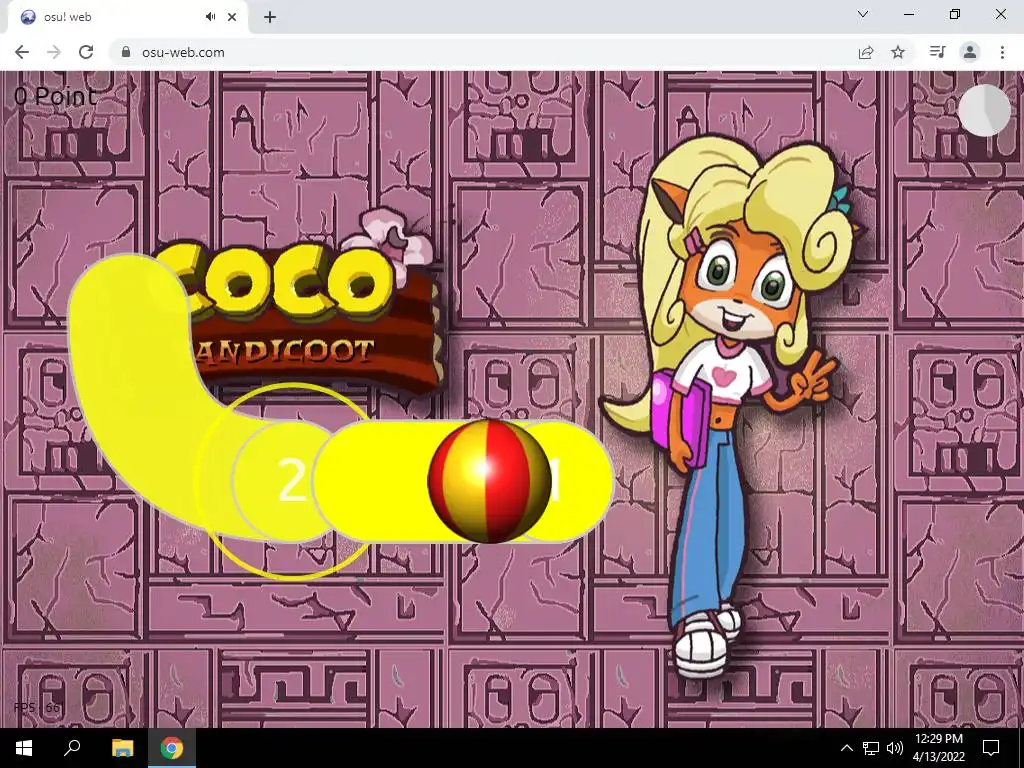Mute the tab audio speaker icon
This screenshot has height=768, width=1024.
coord(210,17)
